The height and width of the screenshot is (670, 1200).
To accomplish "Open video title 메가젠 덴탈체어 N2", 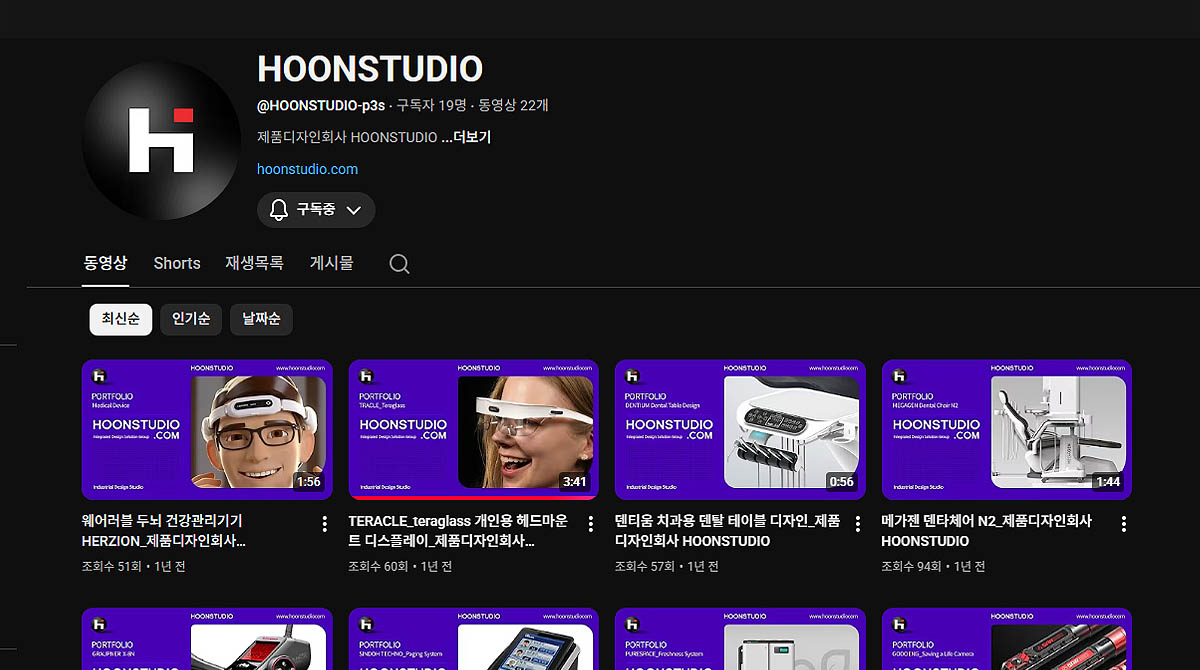I will 986,531.
